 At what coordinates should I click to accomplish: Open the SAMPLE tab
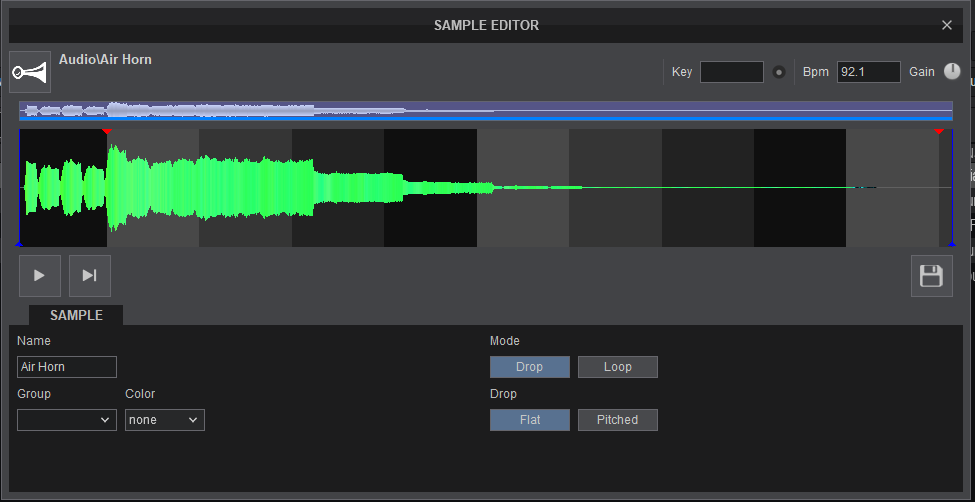[x=76, y=315]
